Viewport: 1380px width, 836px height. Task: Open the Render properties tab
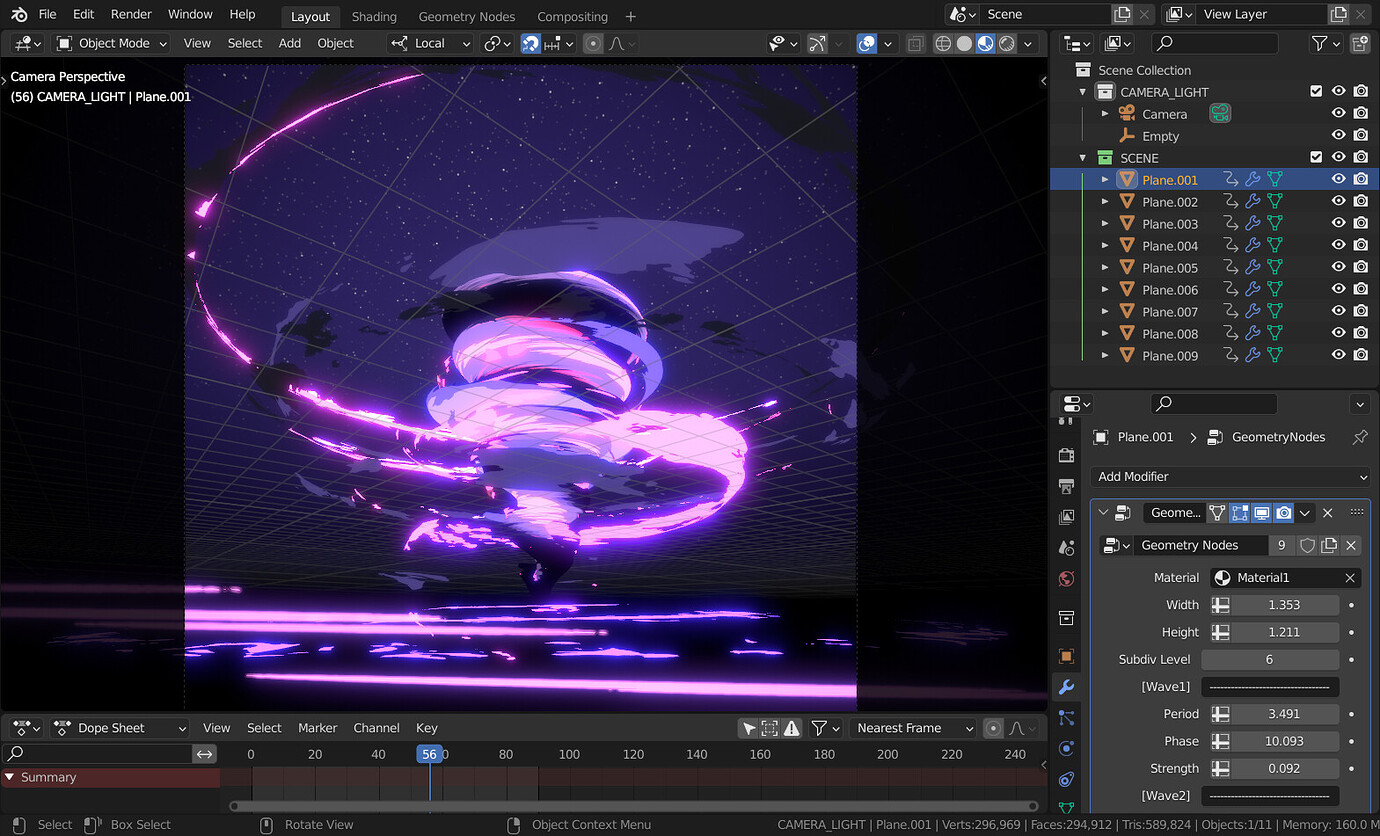point(1066,455)
